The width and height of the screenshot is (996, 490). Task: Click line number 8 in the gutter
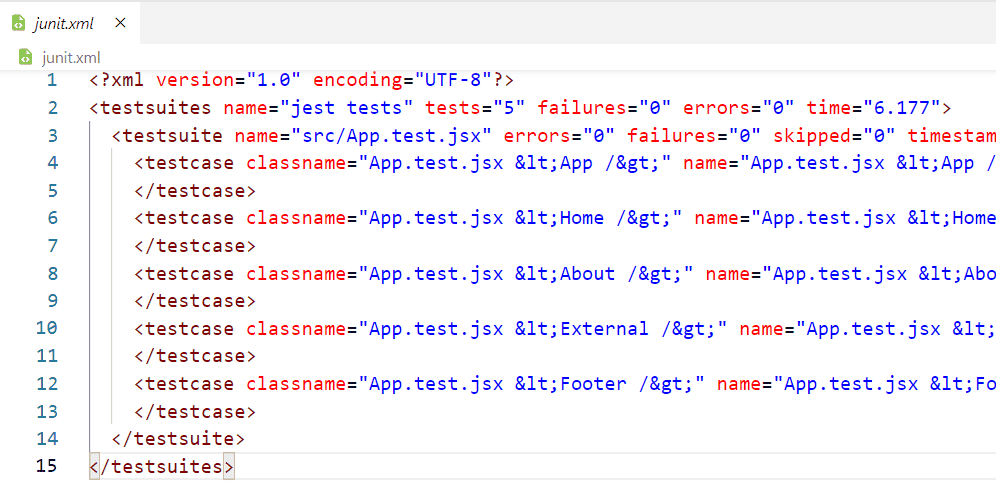point(51,273)
